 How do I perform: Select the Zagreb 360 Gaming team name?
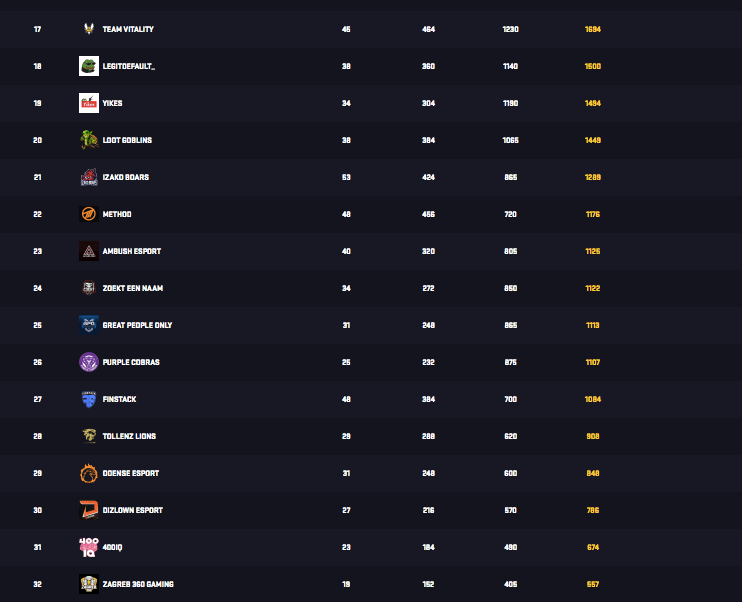point(138,584)
